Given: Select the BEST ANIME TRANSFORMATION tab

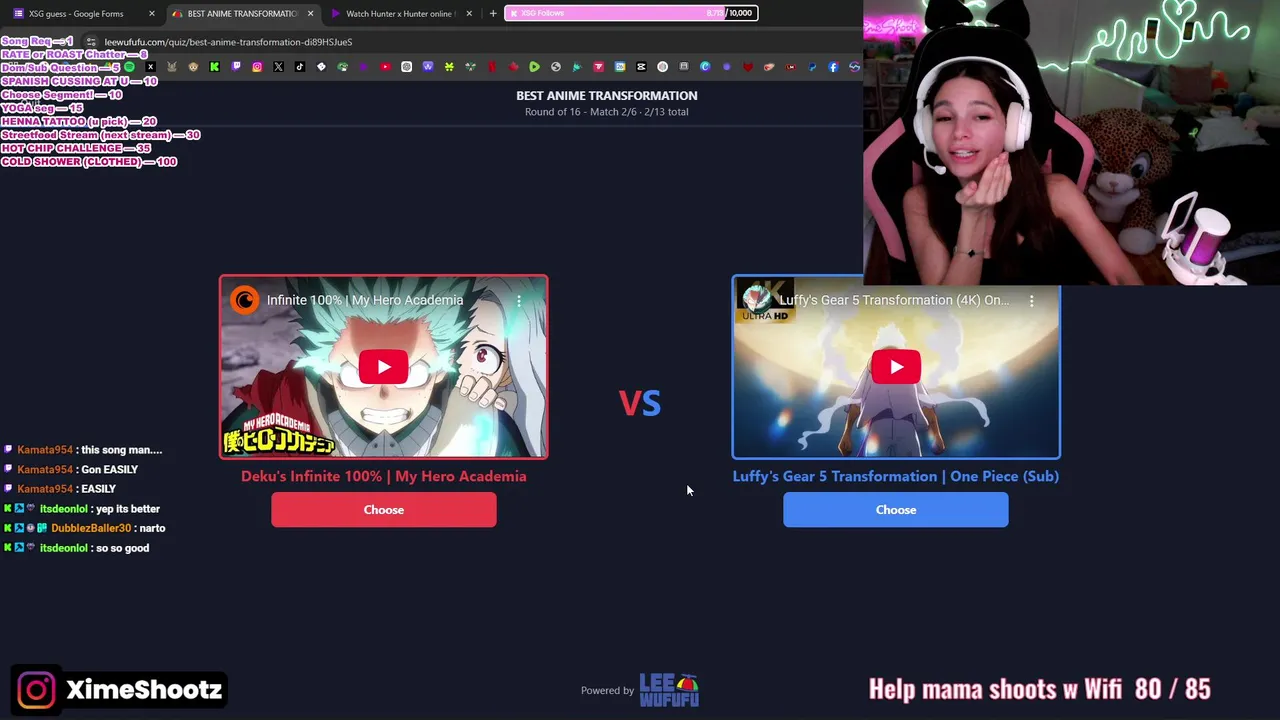Looking at the screenshot, I should click(242, 13).
